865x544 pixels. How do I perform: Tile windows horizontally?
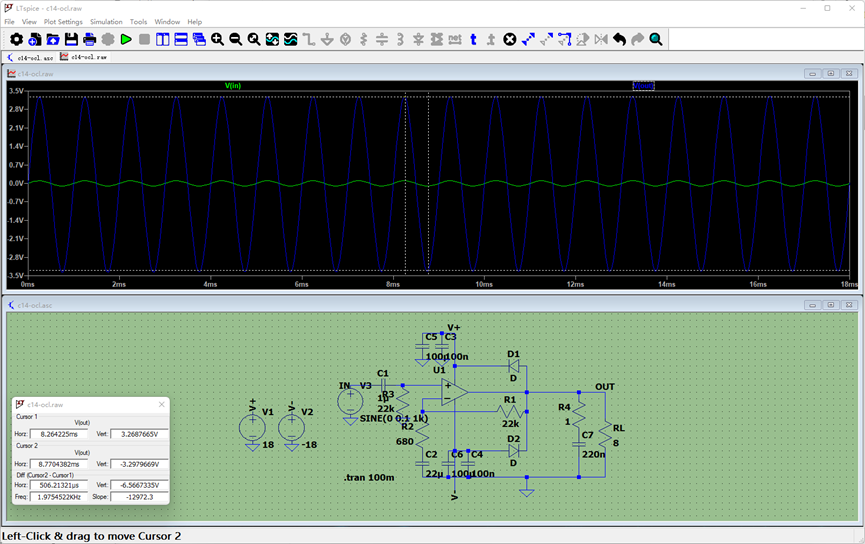[181, 39]
